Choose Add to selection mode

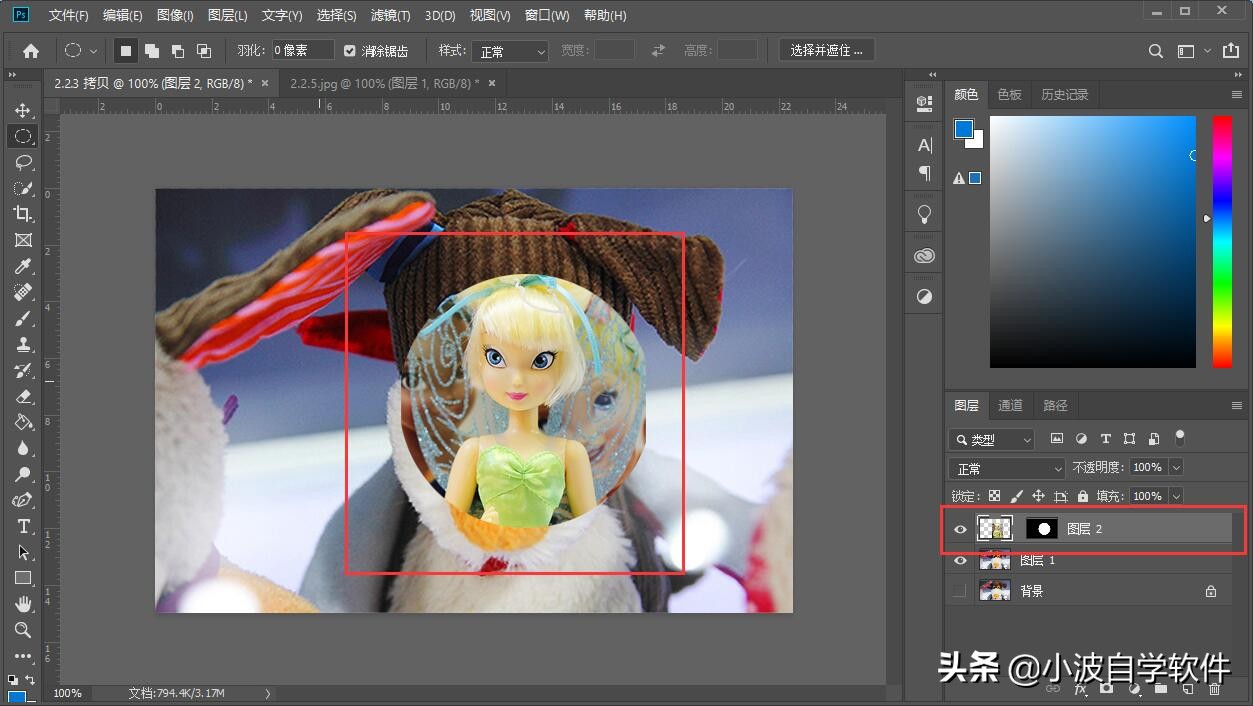(x=152, y=51)
